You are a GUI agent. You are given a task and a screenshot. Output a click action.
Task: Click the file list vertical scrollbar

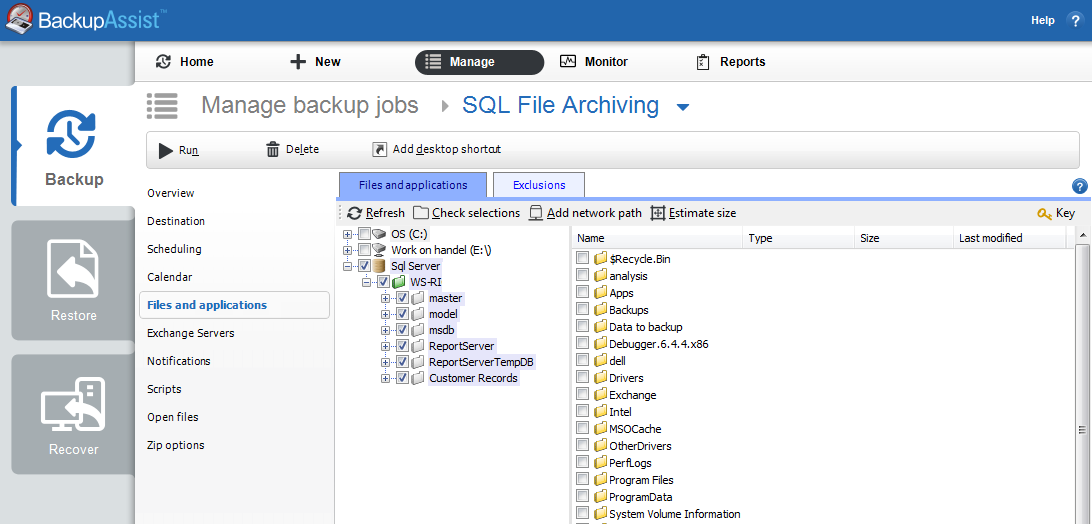pos(1084,376)
